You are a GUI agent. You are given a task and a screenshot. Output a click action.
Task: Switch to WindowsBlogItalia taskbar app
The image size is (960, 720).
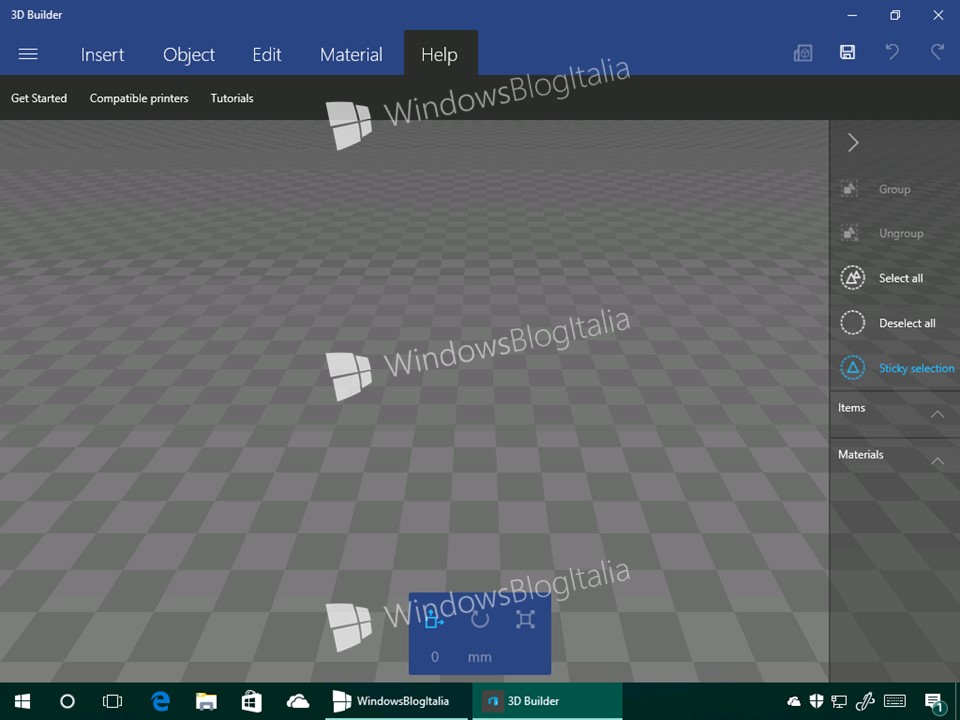[x=397, y=701]
